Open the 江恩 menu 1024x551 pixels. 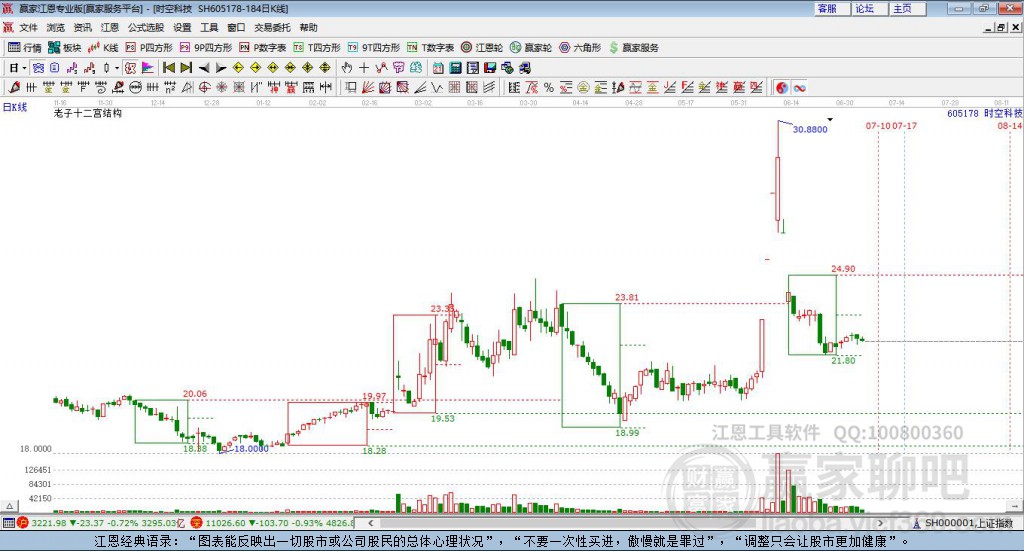(110, 27)
